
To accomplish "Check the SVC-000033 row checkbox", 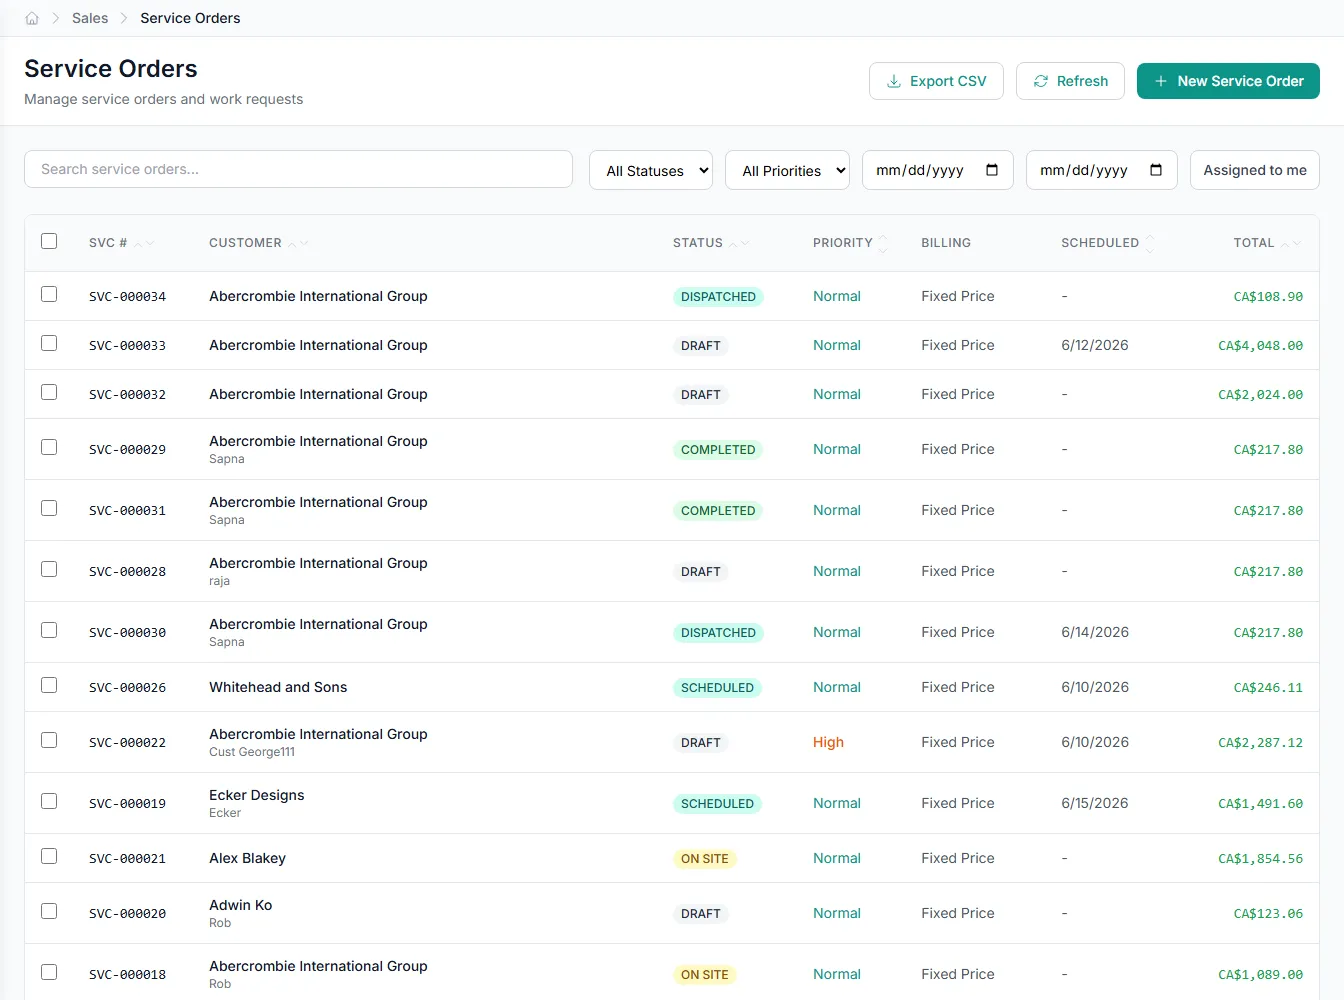I will [x=49, y=343].
